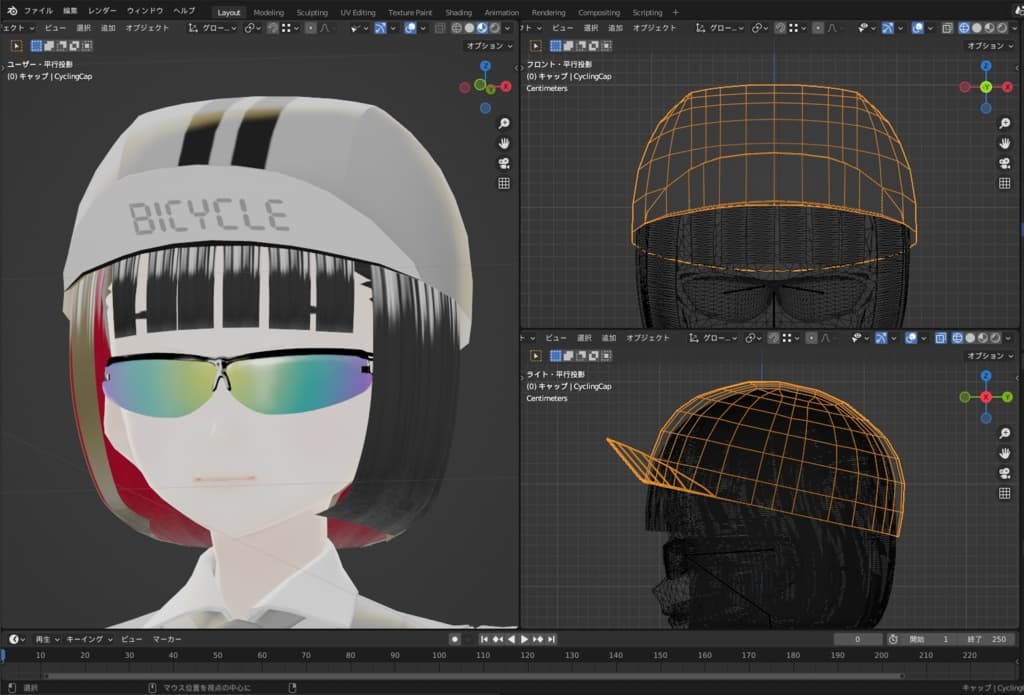Select wireframe shading in front viewport header
Viewport: 1024px width, 695px height.
coord(963,28)
